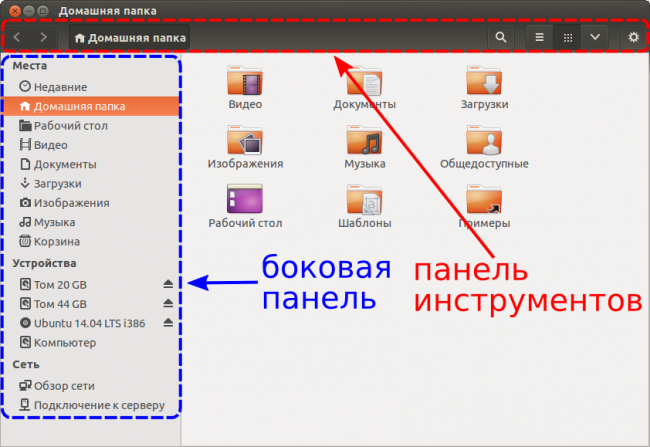Eject the Том 44 GB volume

click(168, 304)
